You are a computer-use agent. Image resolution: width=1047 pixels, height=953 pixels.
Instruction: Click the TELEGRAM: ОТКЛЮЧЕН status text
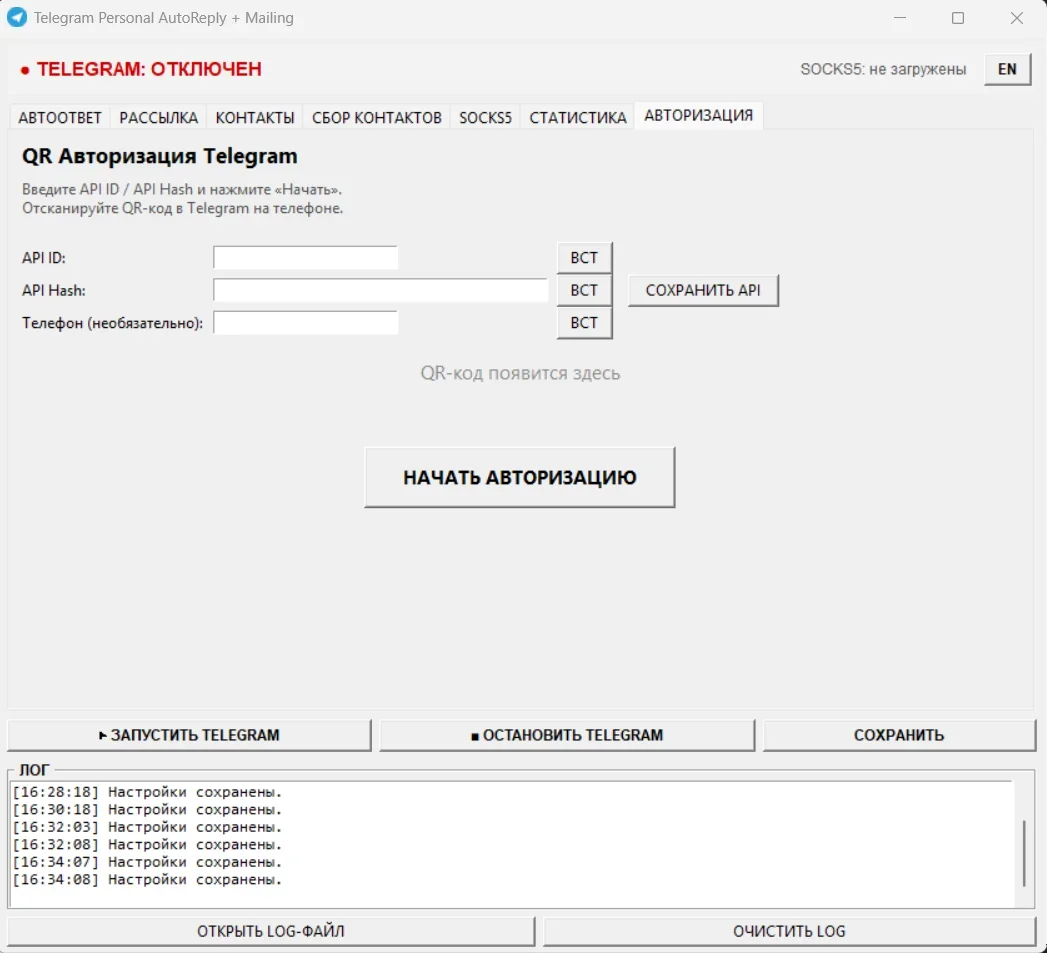click(x=149, y=69)
